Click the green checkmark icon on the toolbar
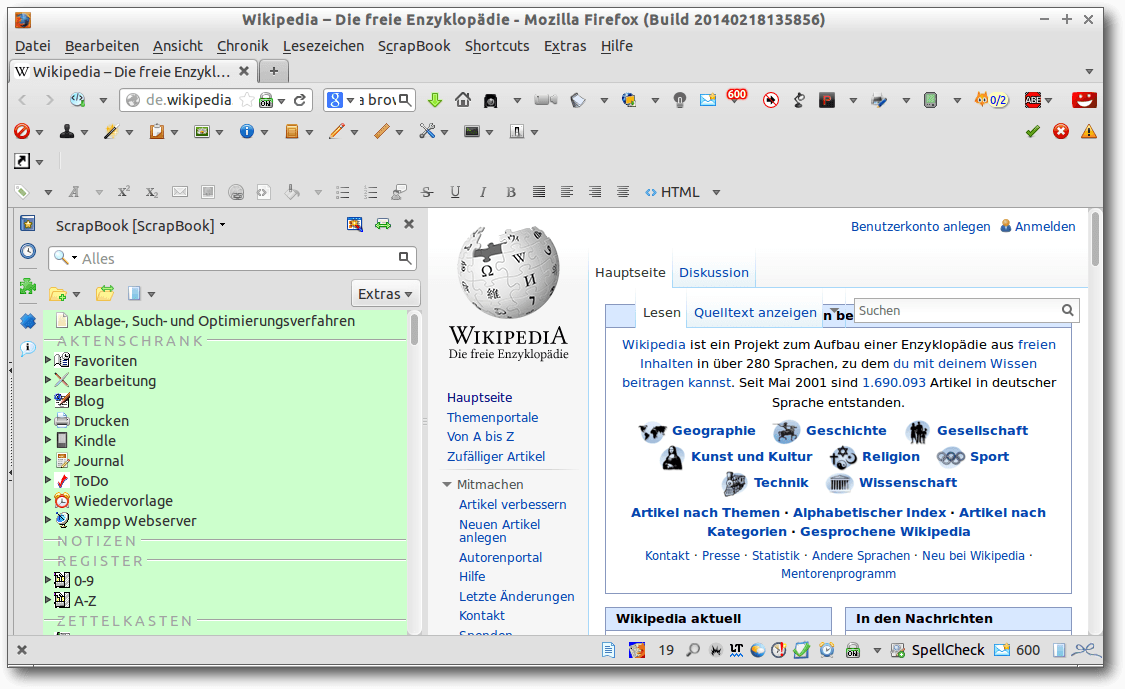Viewport: 1125px width, 689px height. [1032, 131]
